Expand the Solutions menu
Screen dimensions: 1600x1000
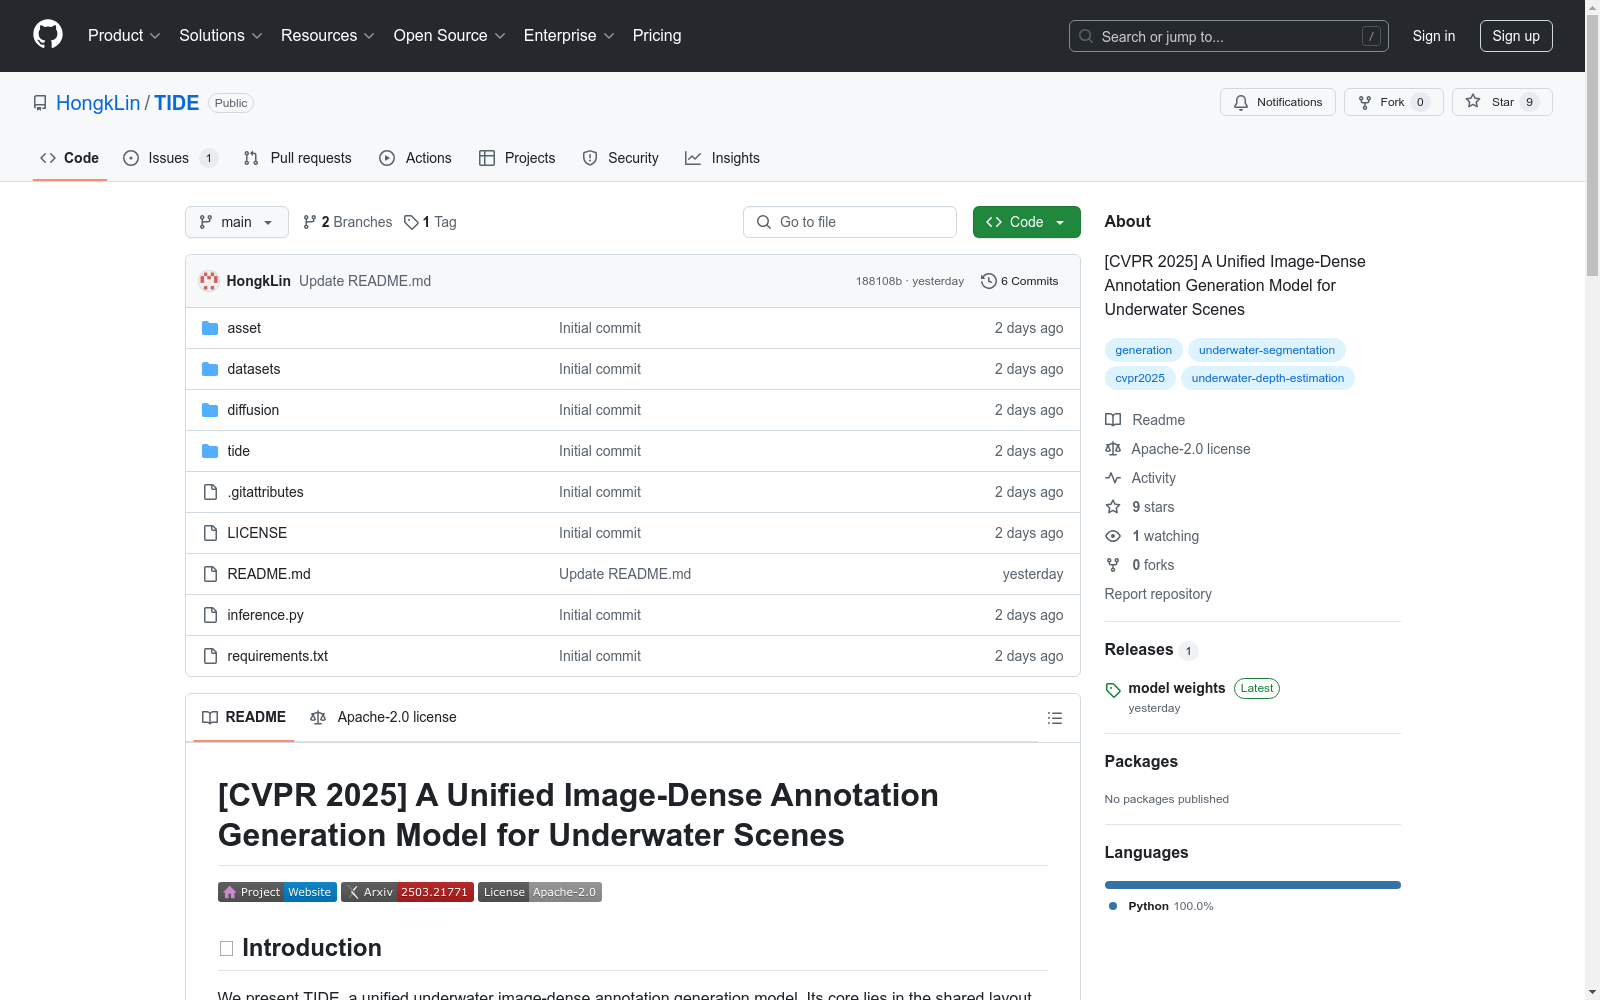point(221,35)
